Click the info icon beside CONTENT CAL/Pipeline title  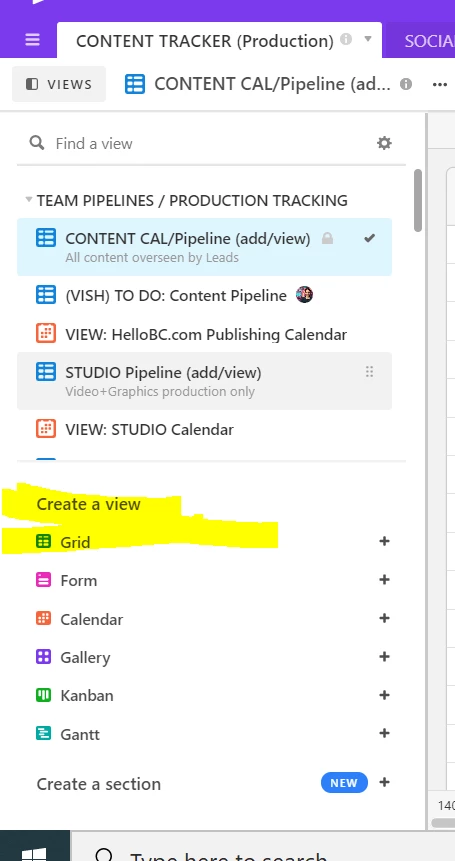click(x=406, y=84)
